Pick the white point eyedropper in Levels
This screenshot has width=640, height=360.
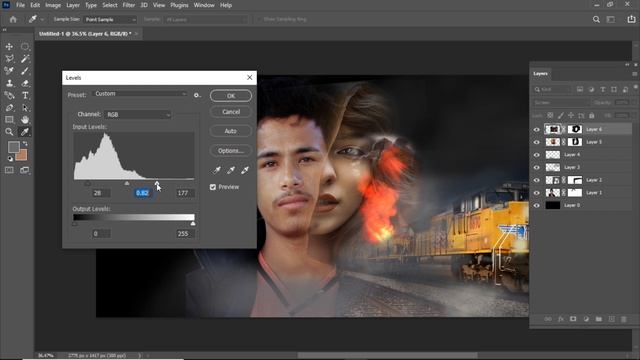click(244, 170)
